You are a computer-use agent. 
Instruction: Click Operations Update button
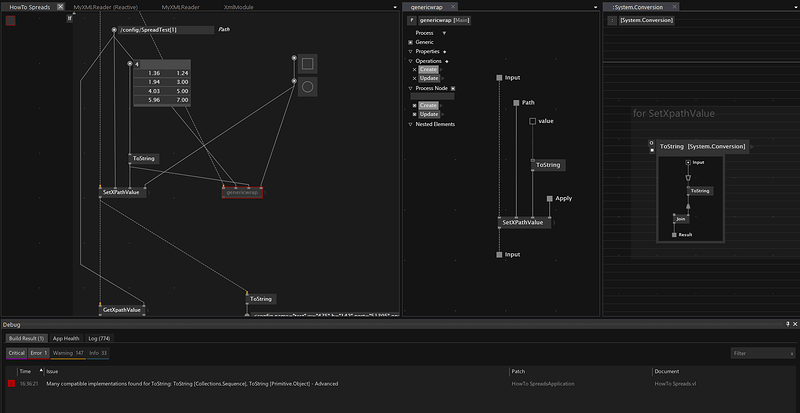coord(429,79)
